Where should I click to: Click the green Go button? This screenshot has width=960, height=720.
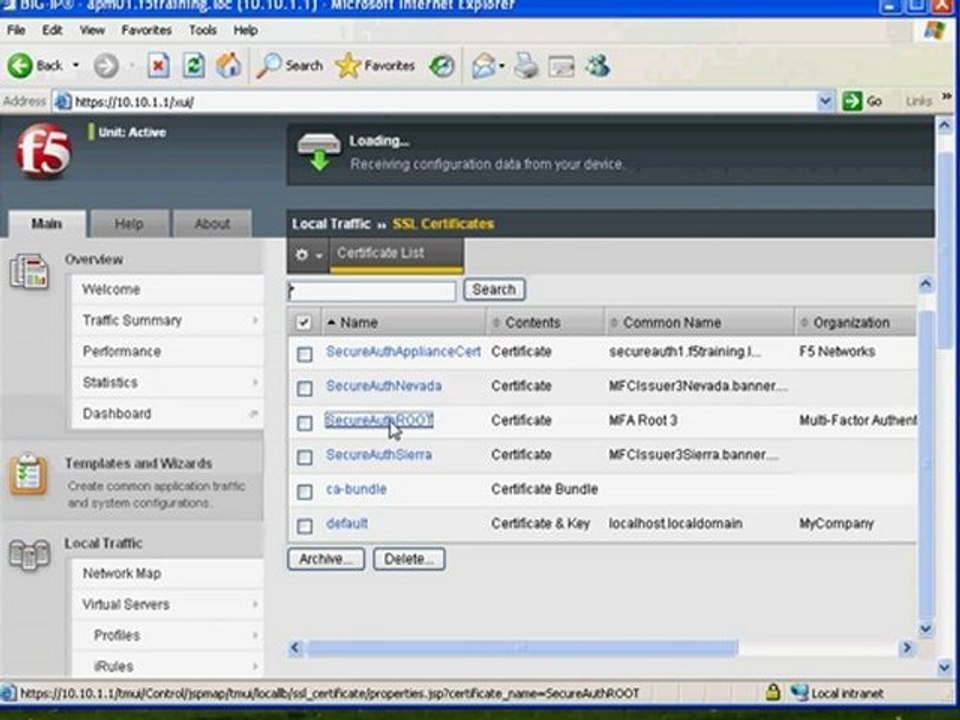[862, 101]
